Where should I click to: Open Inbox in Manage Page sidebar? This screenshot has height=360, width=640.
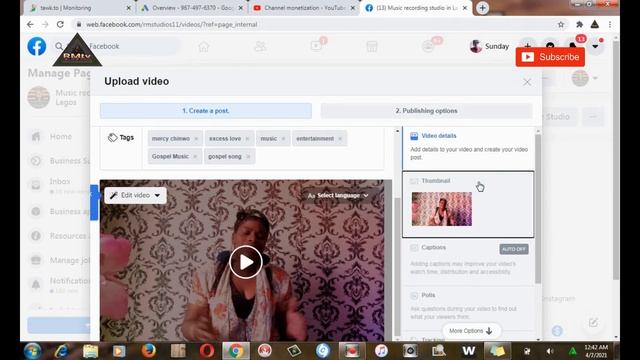pos(60,185)
